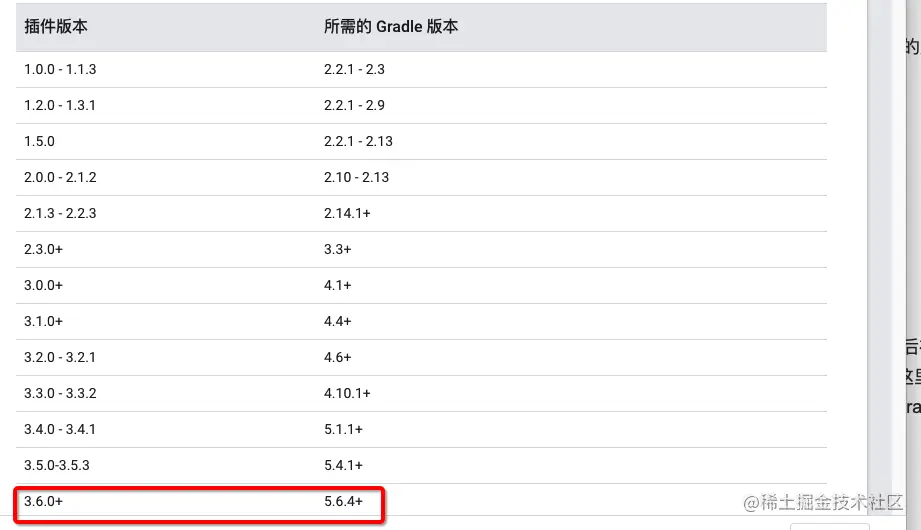The height and width of the screenshot is (530, 921).
Task: Click Gradle version 5.1.1+ cell
Action: point(344,430)
